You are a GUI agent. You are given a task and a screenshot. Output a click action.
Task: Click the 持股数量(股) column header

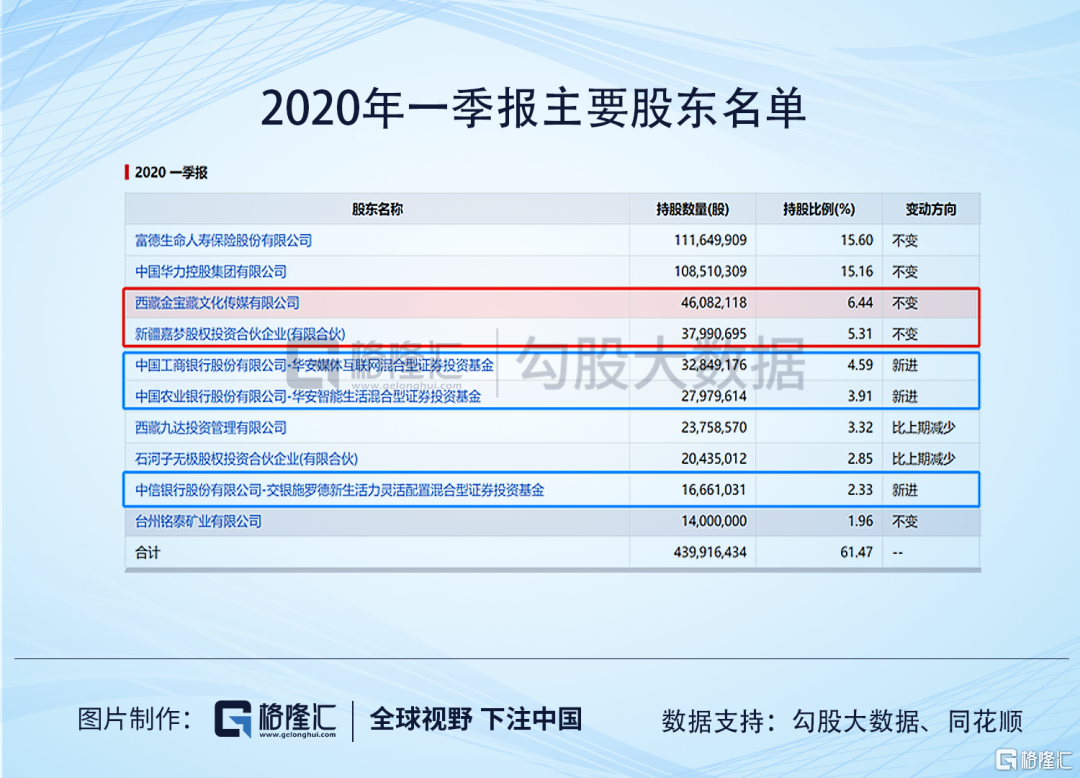click(692, 209)
